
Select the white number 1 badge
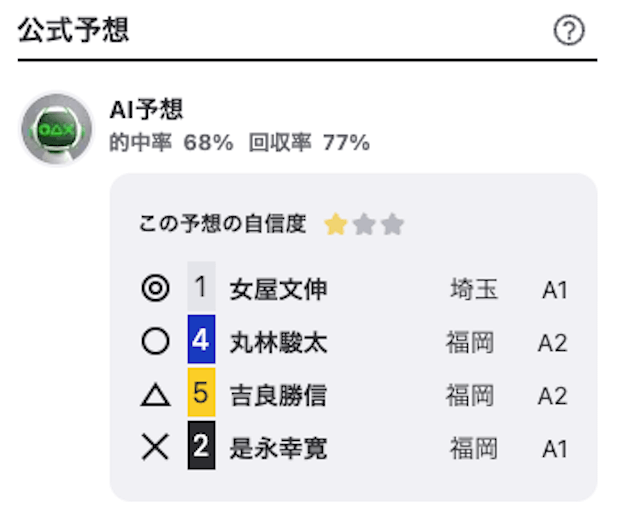[201, 286]
